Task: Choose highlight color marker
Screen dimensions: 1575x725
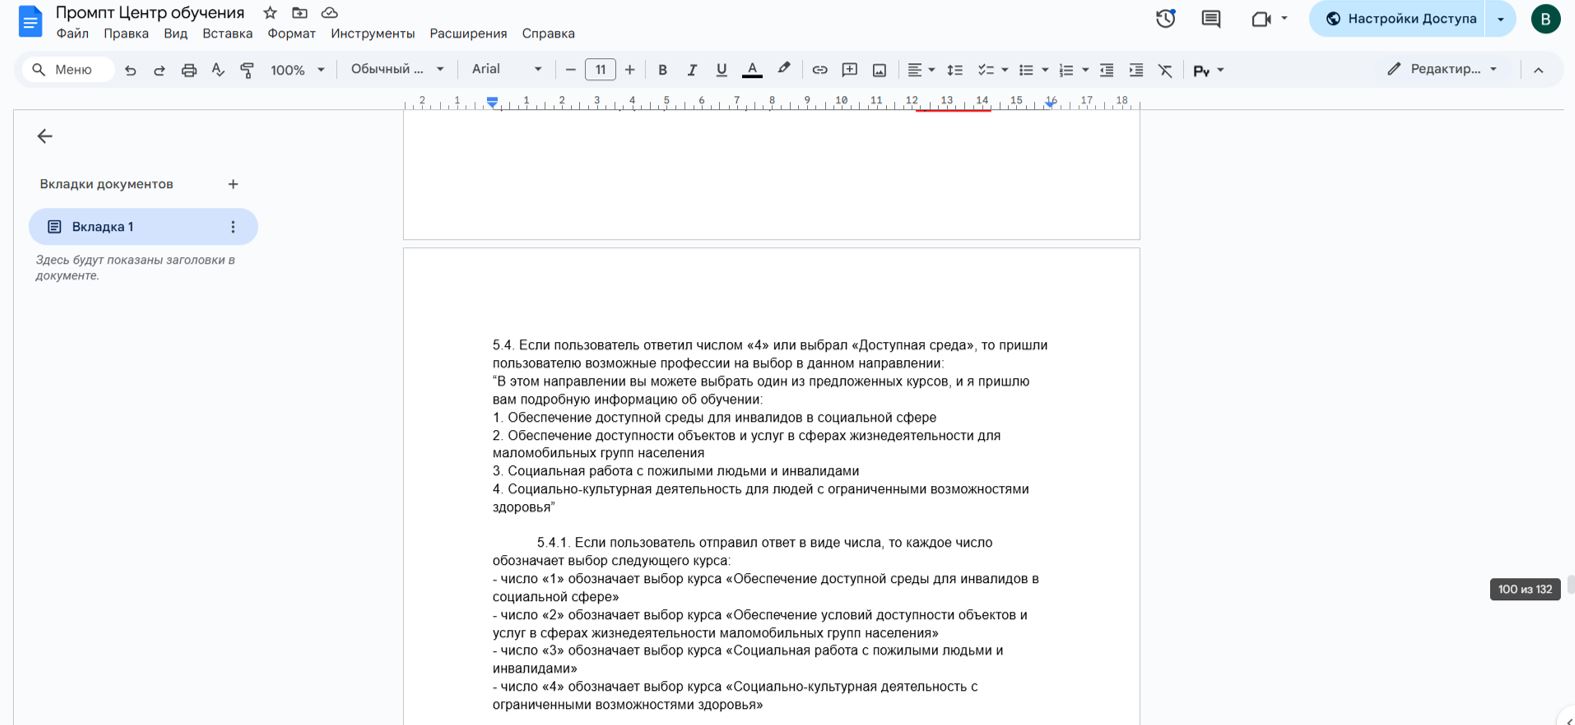Action: click(x=784, y=70)
